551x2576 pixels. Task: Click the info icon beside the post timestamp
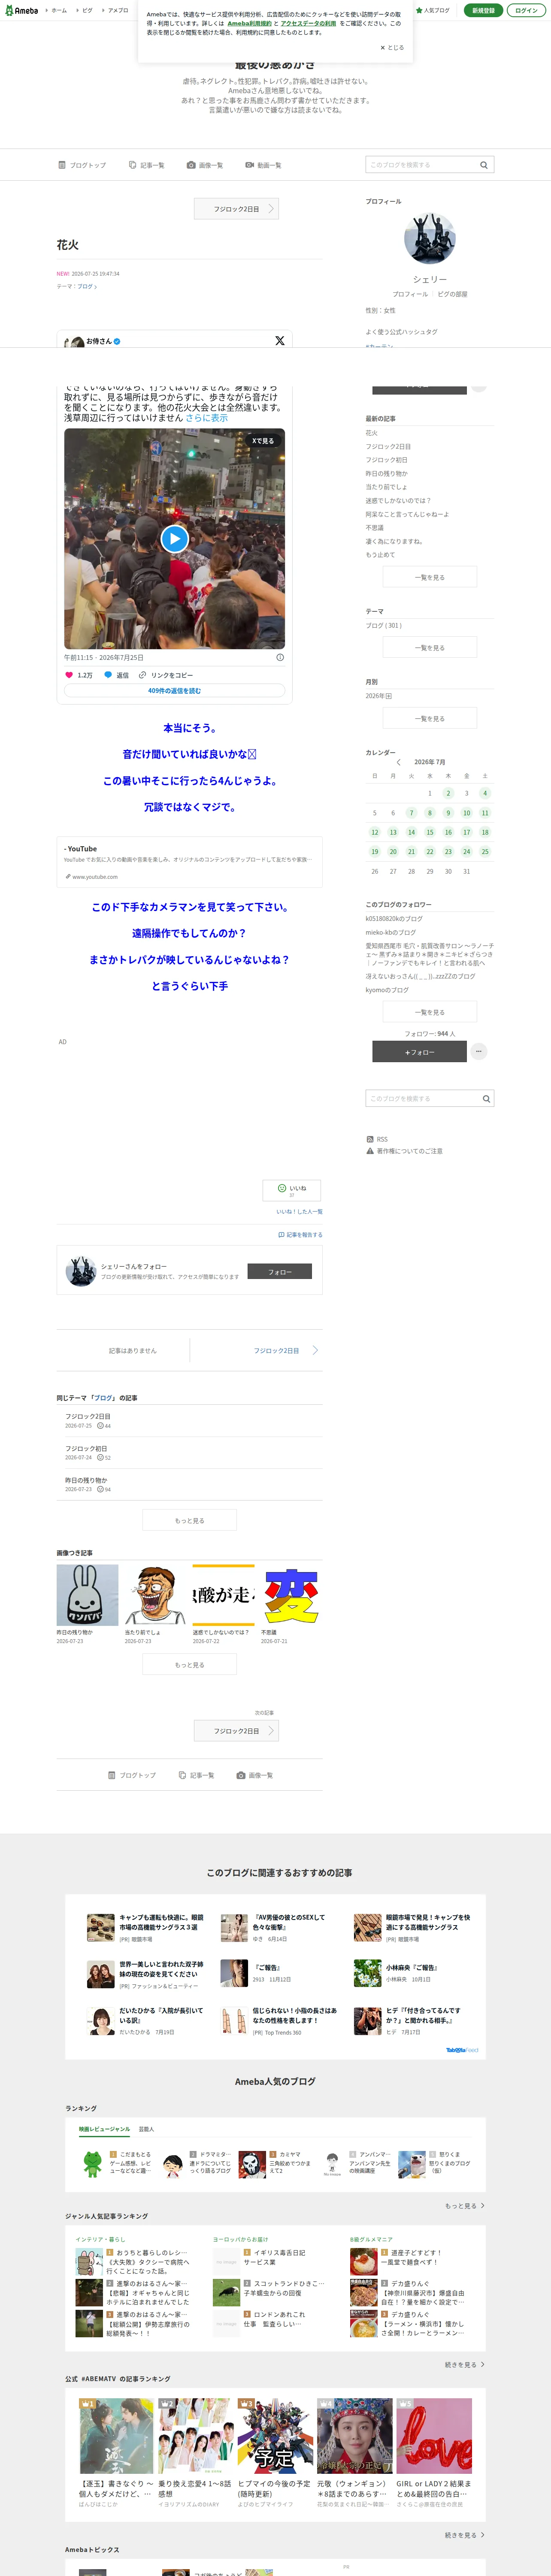tap(280, 658)
